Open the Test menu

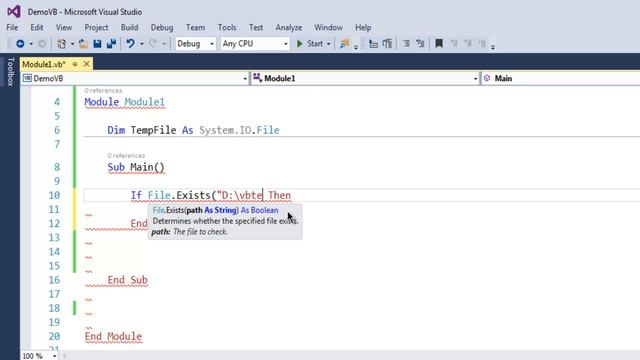tap(256, 27)
